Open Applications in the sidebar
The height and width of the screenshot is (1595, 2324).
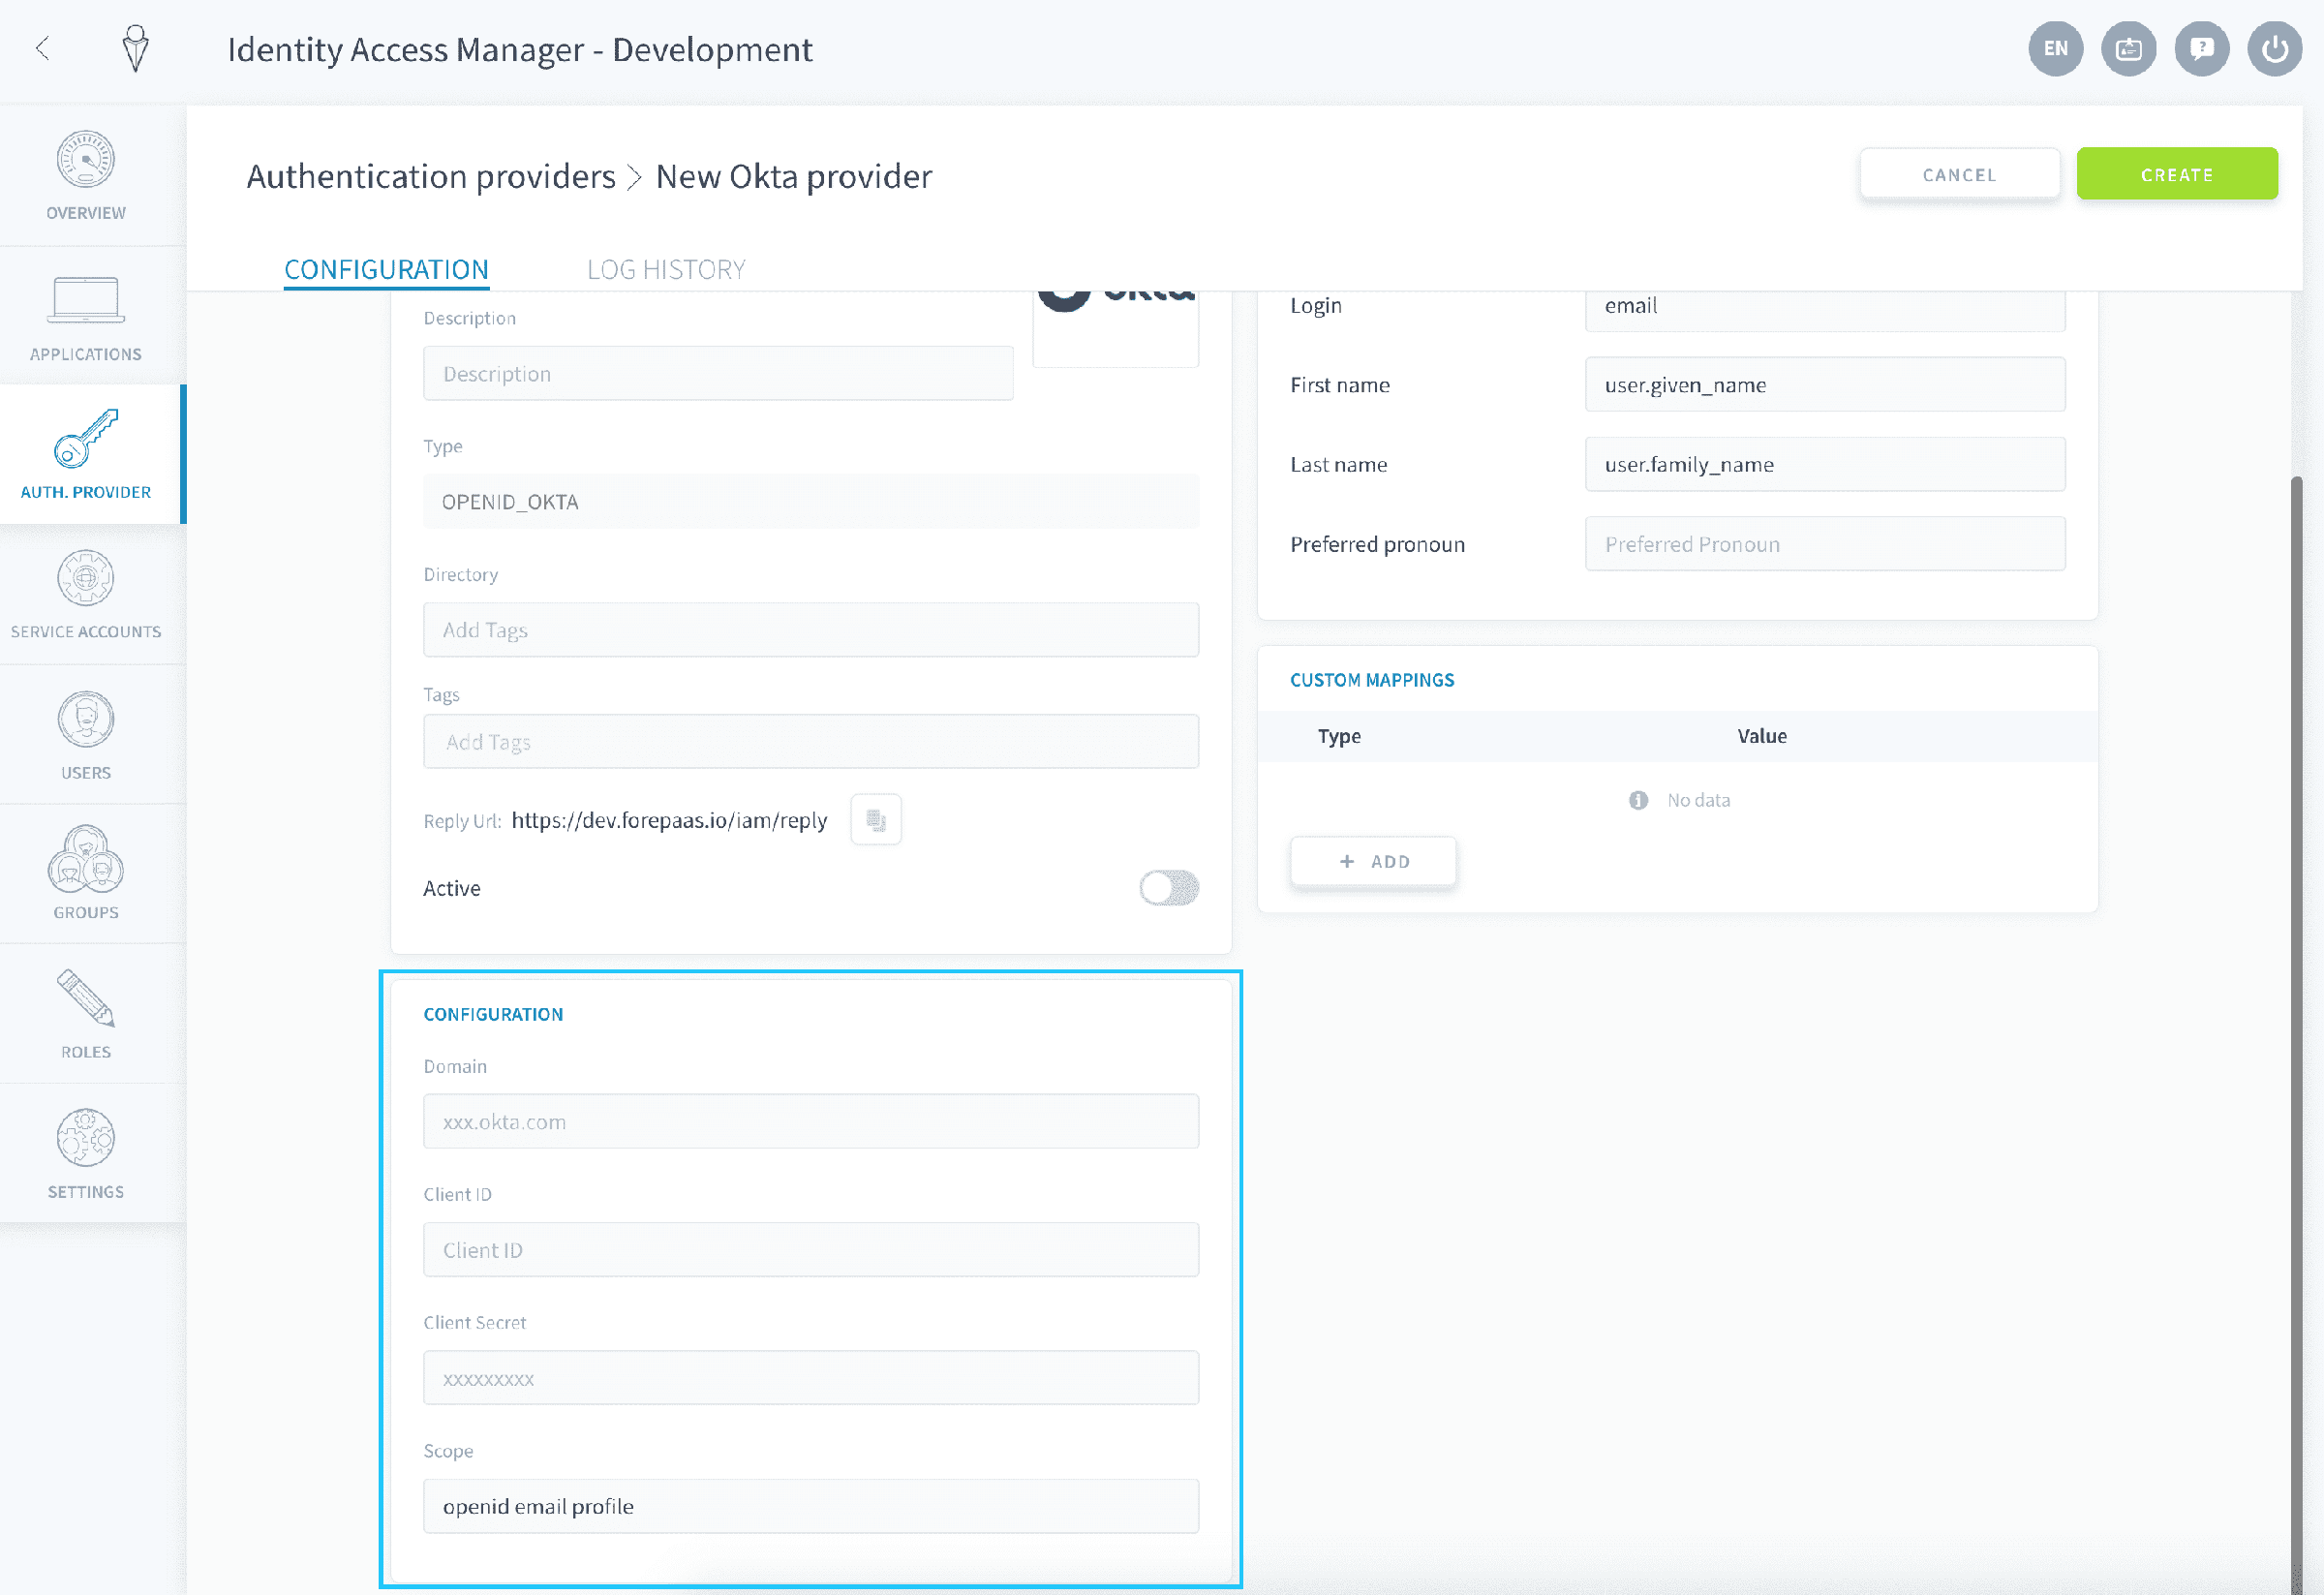pyautogui.click(x=86, y=317)
